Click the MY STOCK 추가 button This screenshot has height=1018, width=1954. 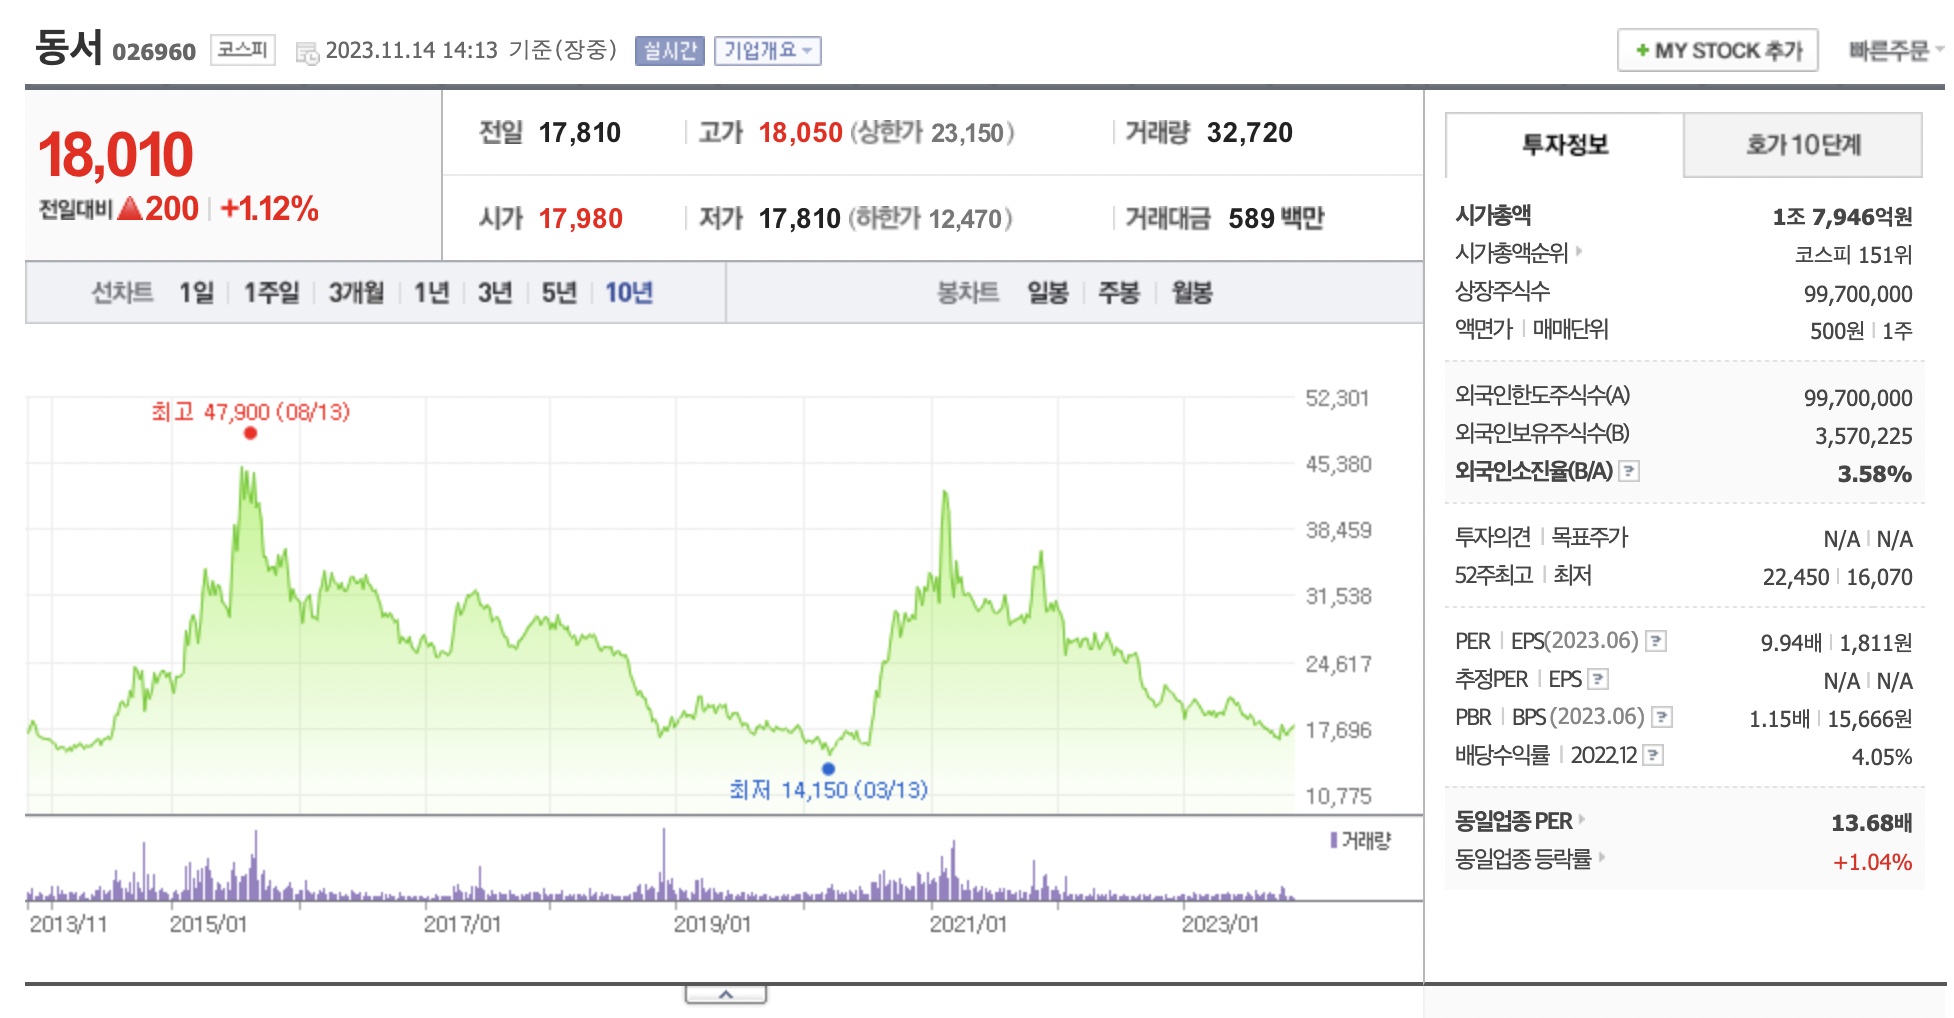(x=1718, y=50)
